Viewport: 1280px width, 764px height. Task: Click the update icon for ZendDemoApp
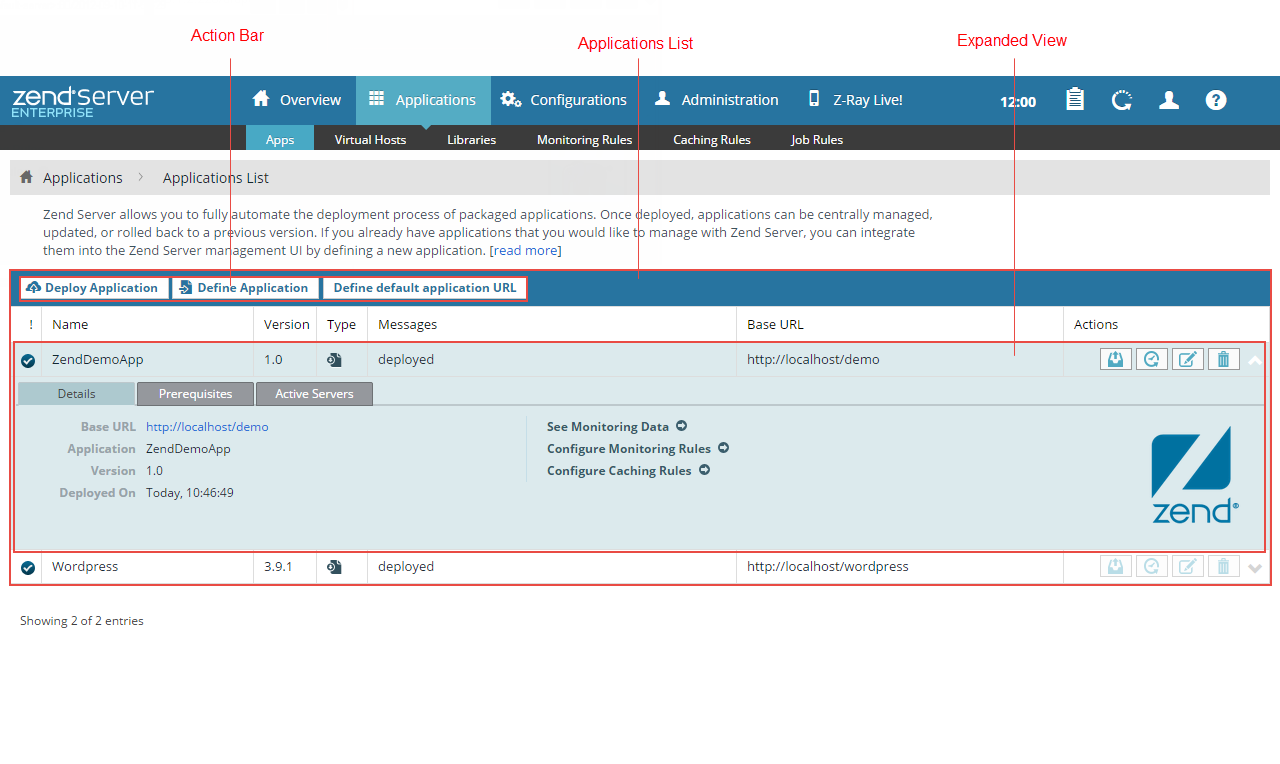click(1115, 359)
